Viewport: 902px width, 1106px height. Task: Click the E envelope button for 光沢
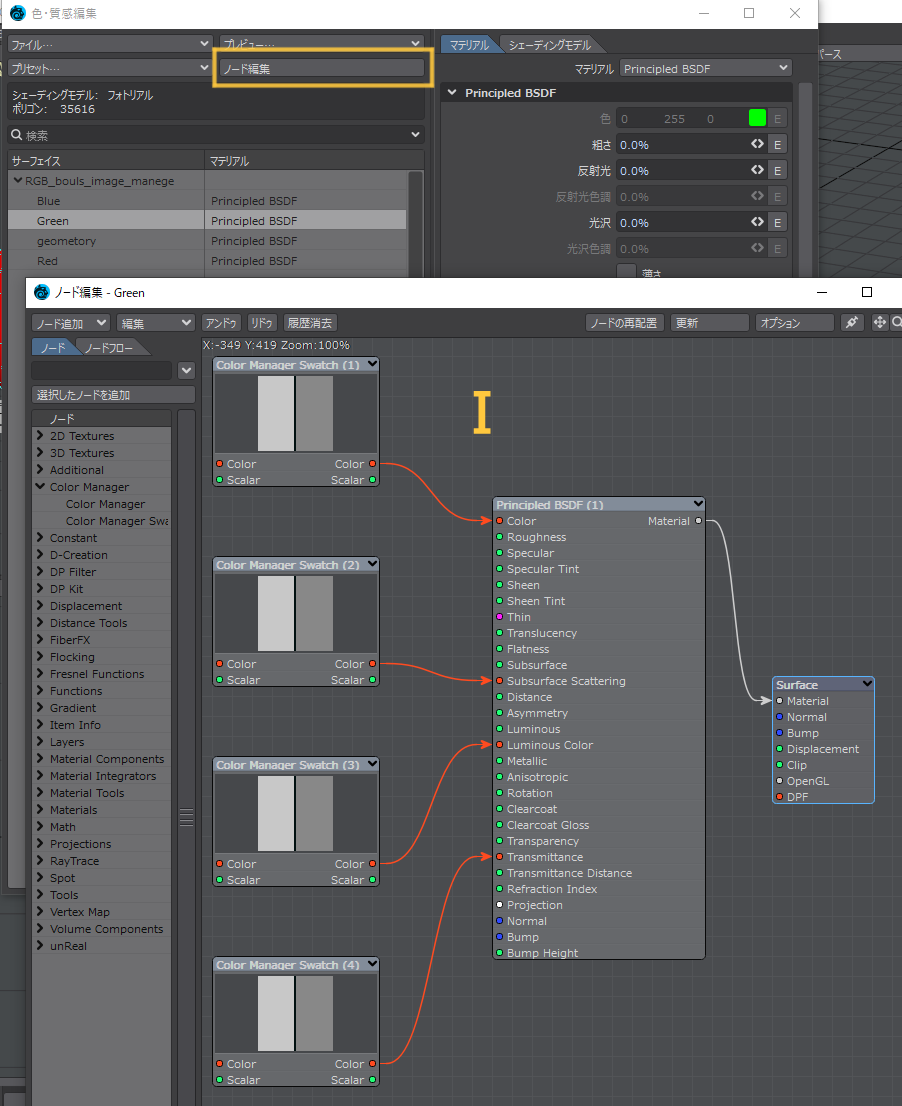[777, 223]
